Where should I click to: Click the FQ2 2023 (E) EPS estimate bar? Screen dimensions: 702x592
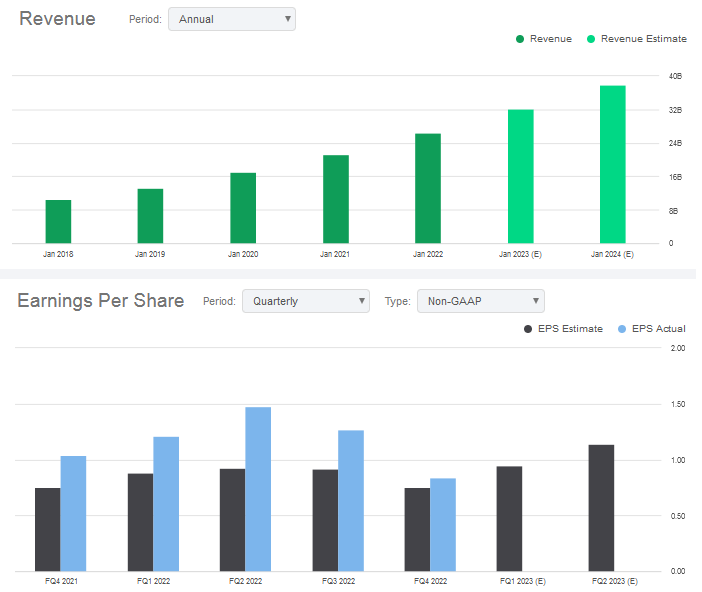pos(601,508)
